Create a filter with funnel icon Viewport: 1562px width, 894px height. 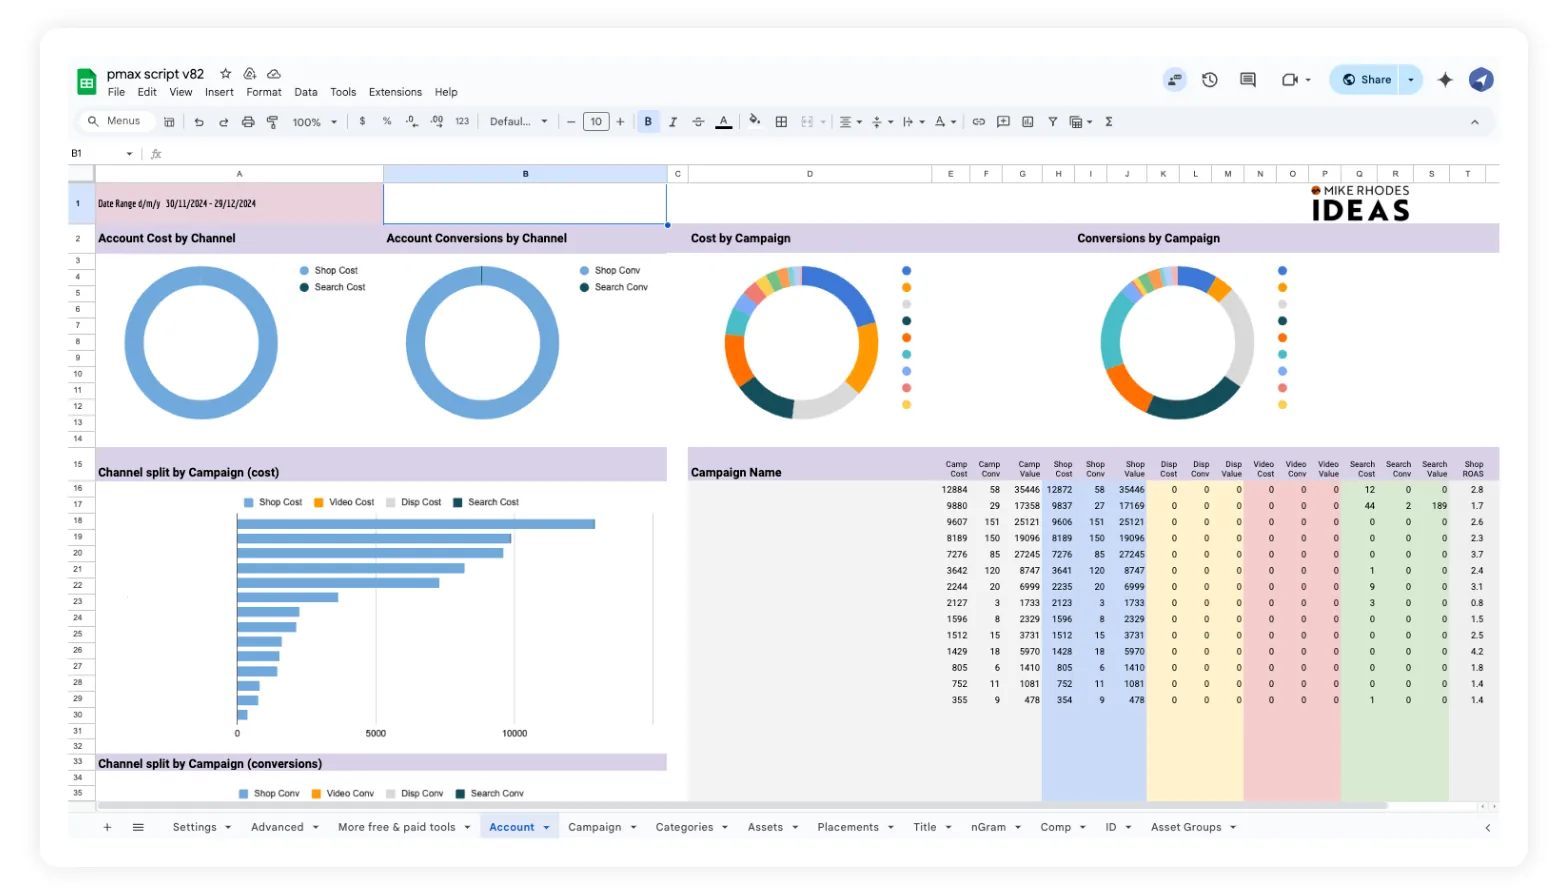[x=1052, y=122]
